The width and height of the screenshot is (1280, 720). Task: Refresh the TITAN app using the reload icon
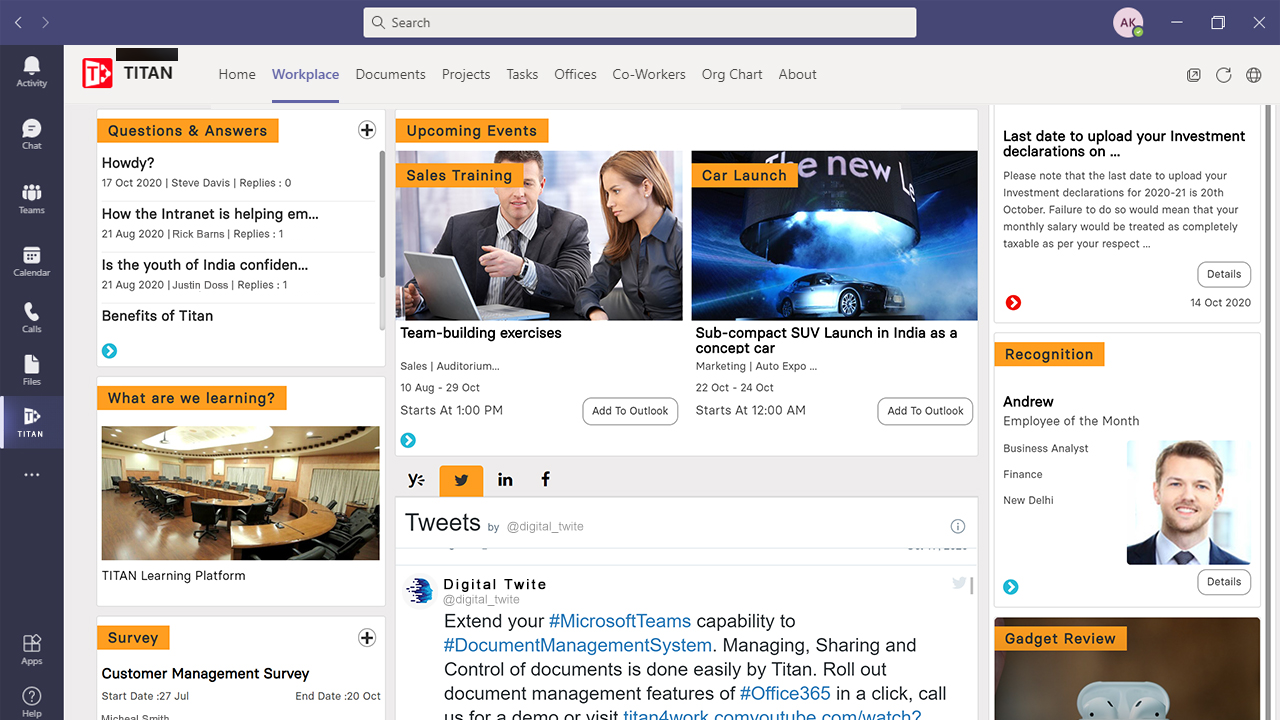(1223, 74)
